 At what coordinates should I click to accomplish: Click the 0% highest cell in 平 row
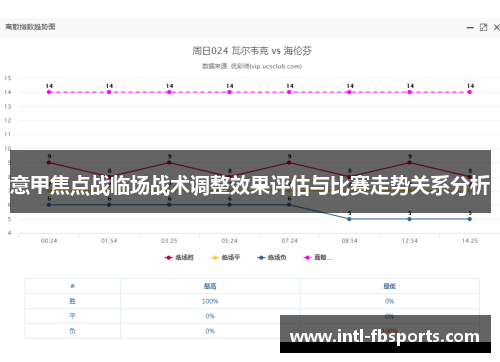pos(210,316)
